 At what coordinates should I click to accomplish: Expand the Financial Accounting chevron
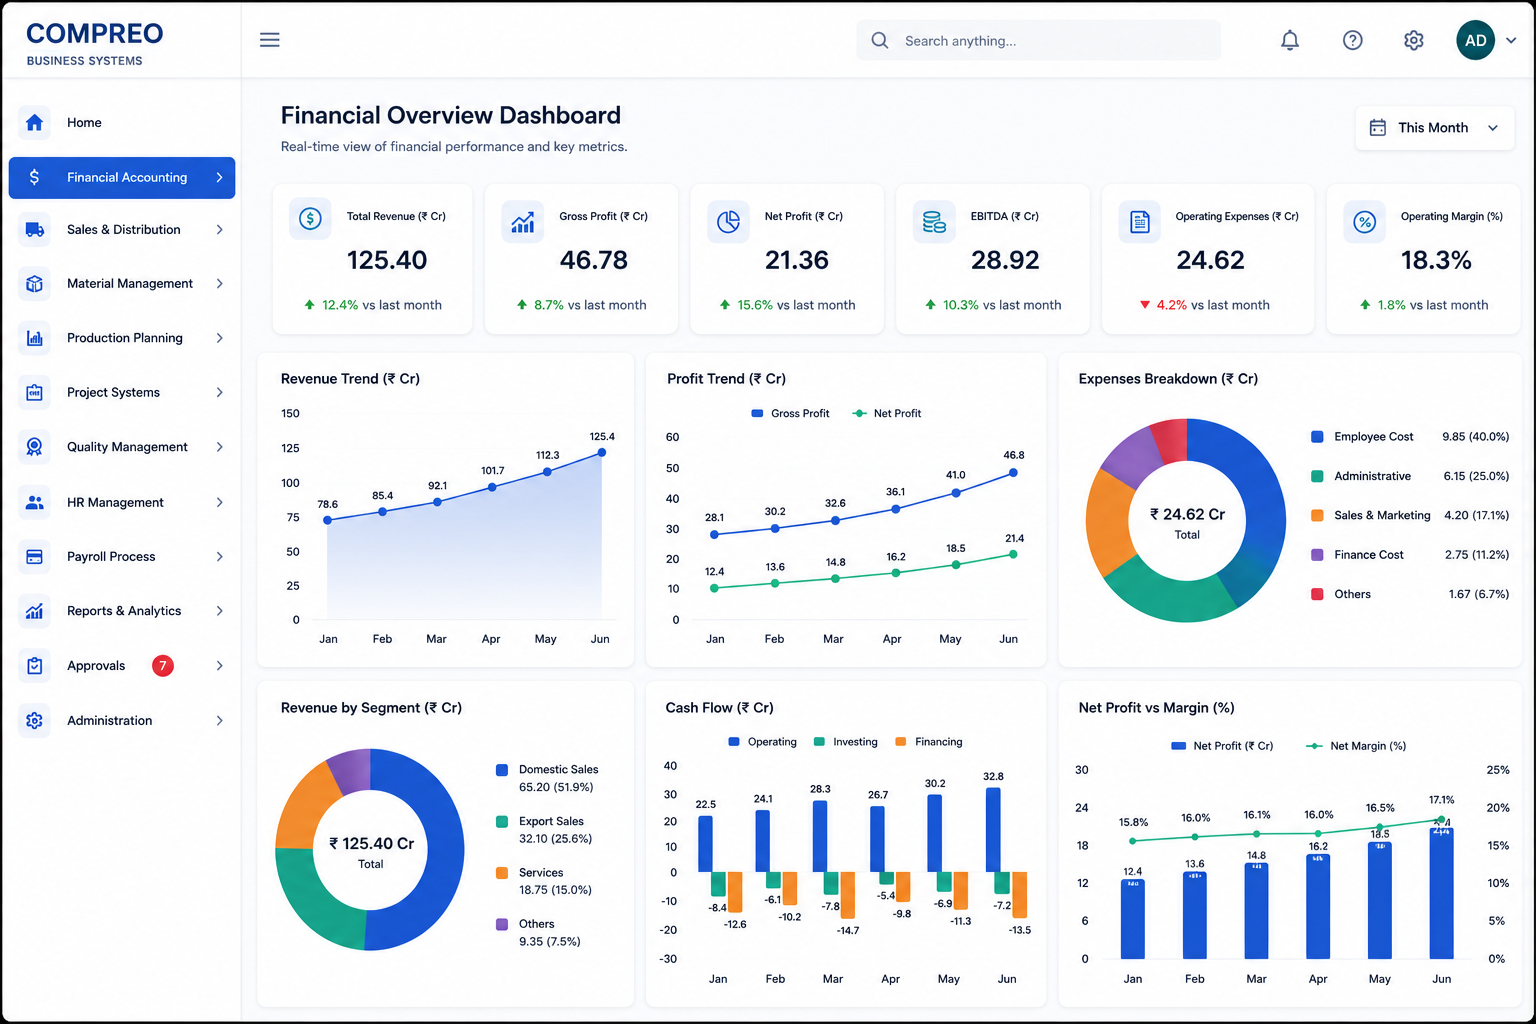coord(219,177)
